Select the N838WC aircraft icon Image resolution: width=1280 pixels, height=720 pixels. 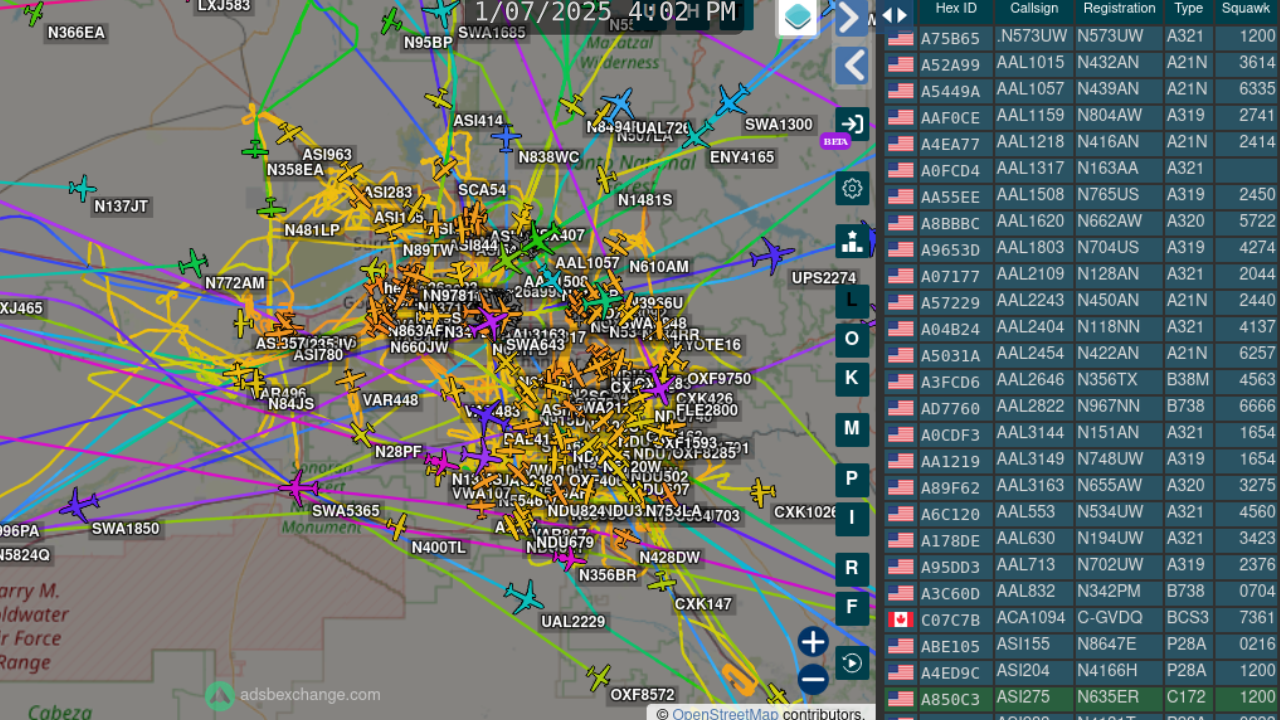coord(506,137)
